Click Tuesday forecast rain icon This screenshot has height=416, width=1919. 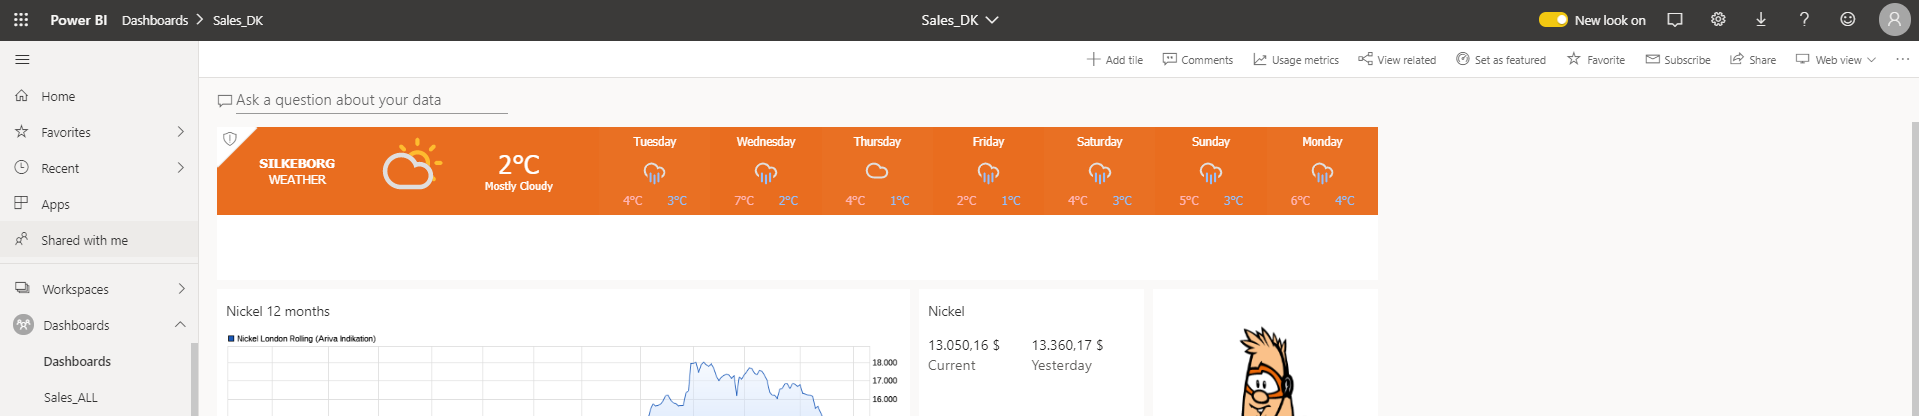pos(654,172)
